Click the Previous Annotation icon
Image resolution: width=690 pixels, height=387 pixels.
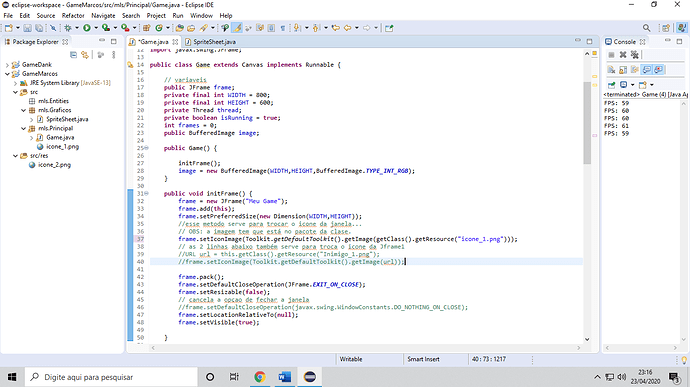pyautogui.click(x=316, y=28)
